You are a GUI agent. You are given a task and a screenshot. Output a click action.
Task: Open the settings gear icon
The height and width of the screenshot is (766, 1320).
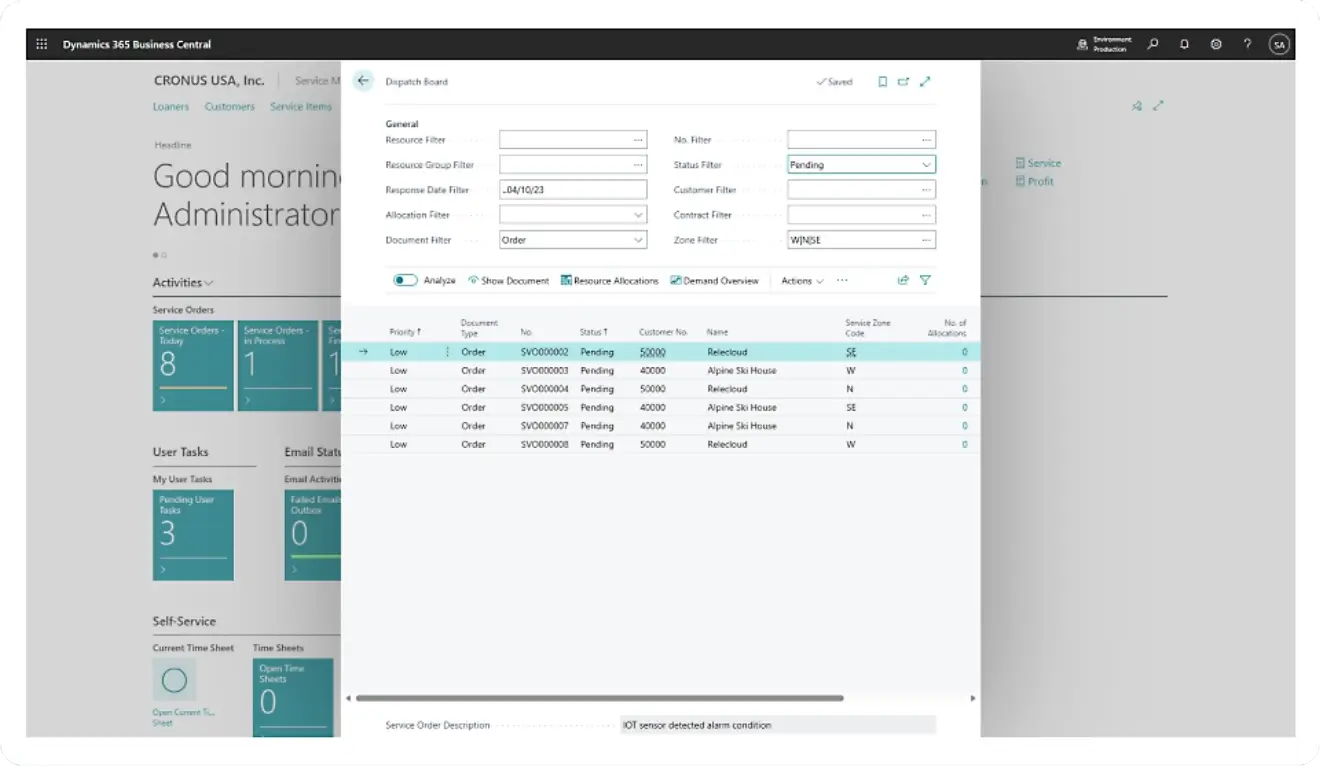[x=1215, y=43]
